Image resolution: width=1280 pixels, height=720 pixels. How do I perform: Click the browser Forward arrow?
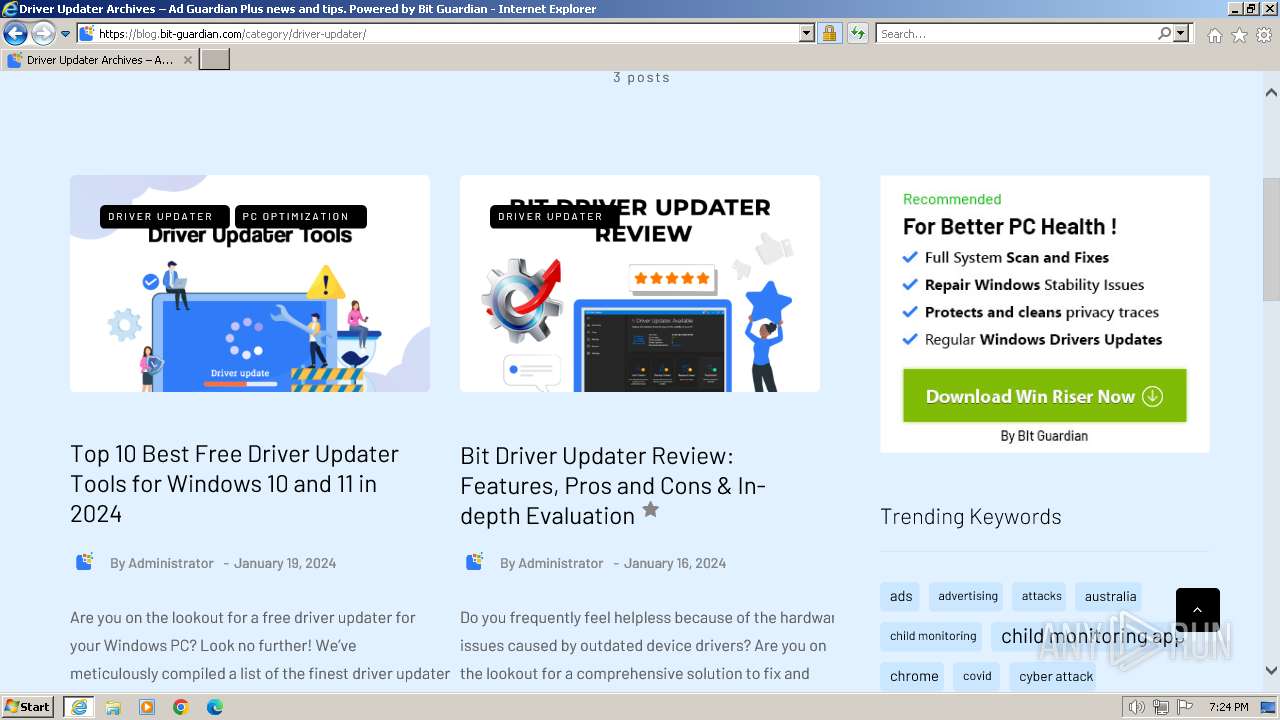[43, 34]
